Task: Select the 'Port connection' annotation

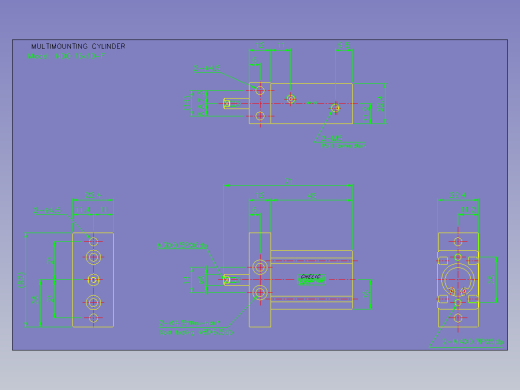Action: 344,146
